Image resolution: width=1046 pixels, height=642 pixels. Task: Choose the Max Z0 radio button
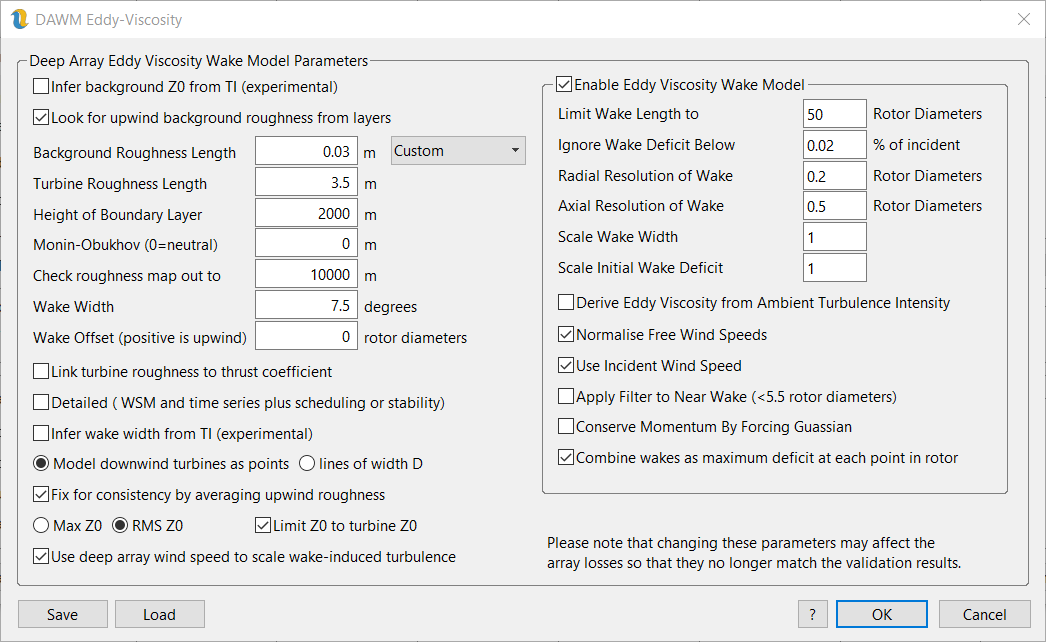click(x=41, y=526)
